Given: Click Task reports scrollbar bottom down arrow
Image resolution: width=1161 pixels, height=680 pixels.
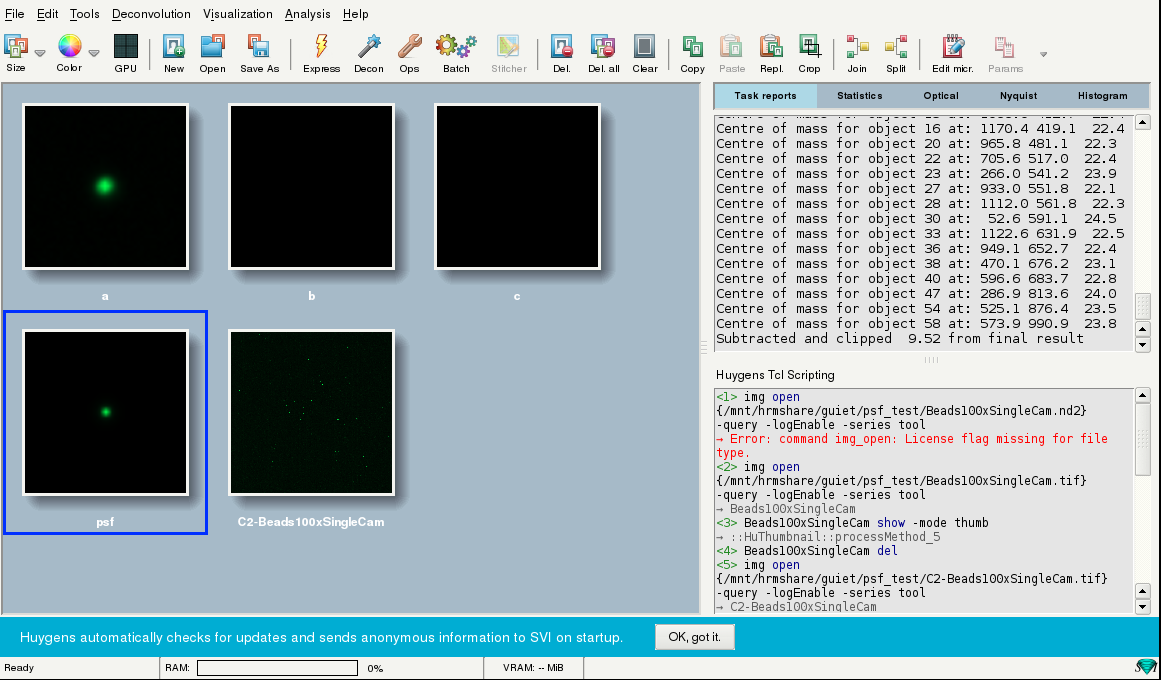Looking at the screenshot, I should tap(1142, 344).
